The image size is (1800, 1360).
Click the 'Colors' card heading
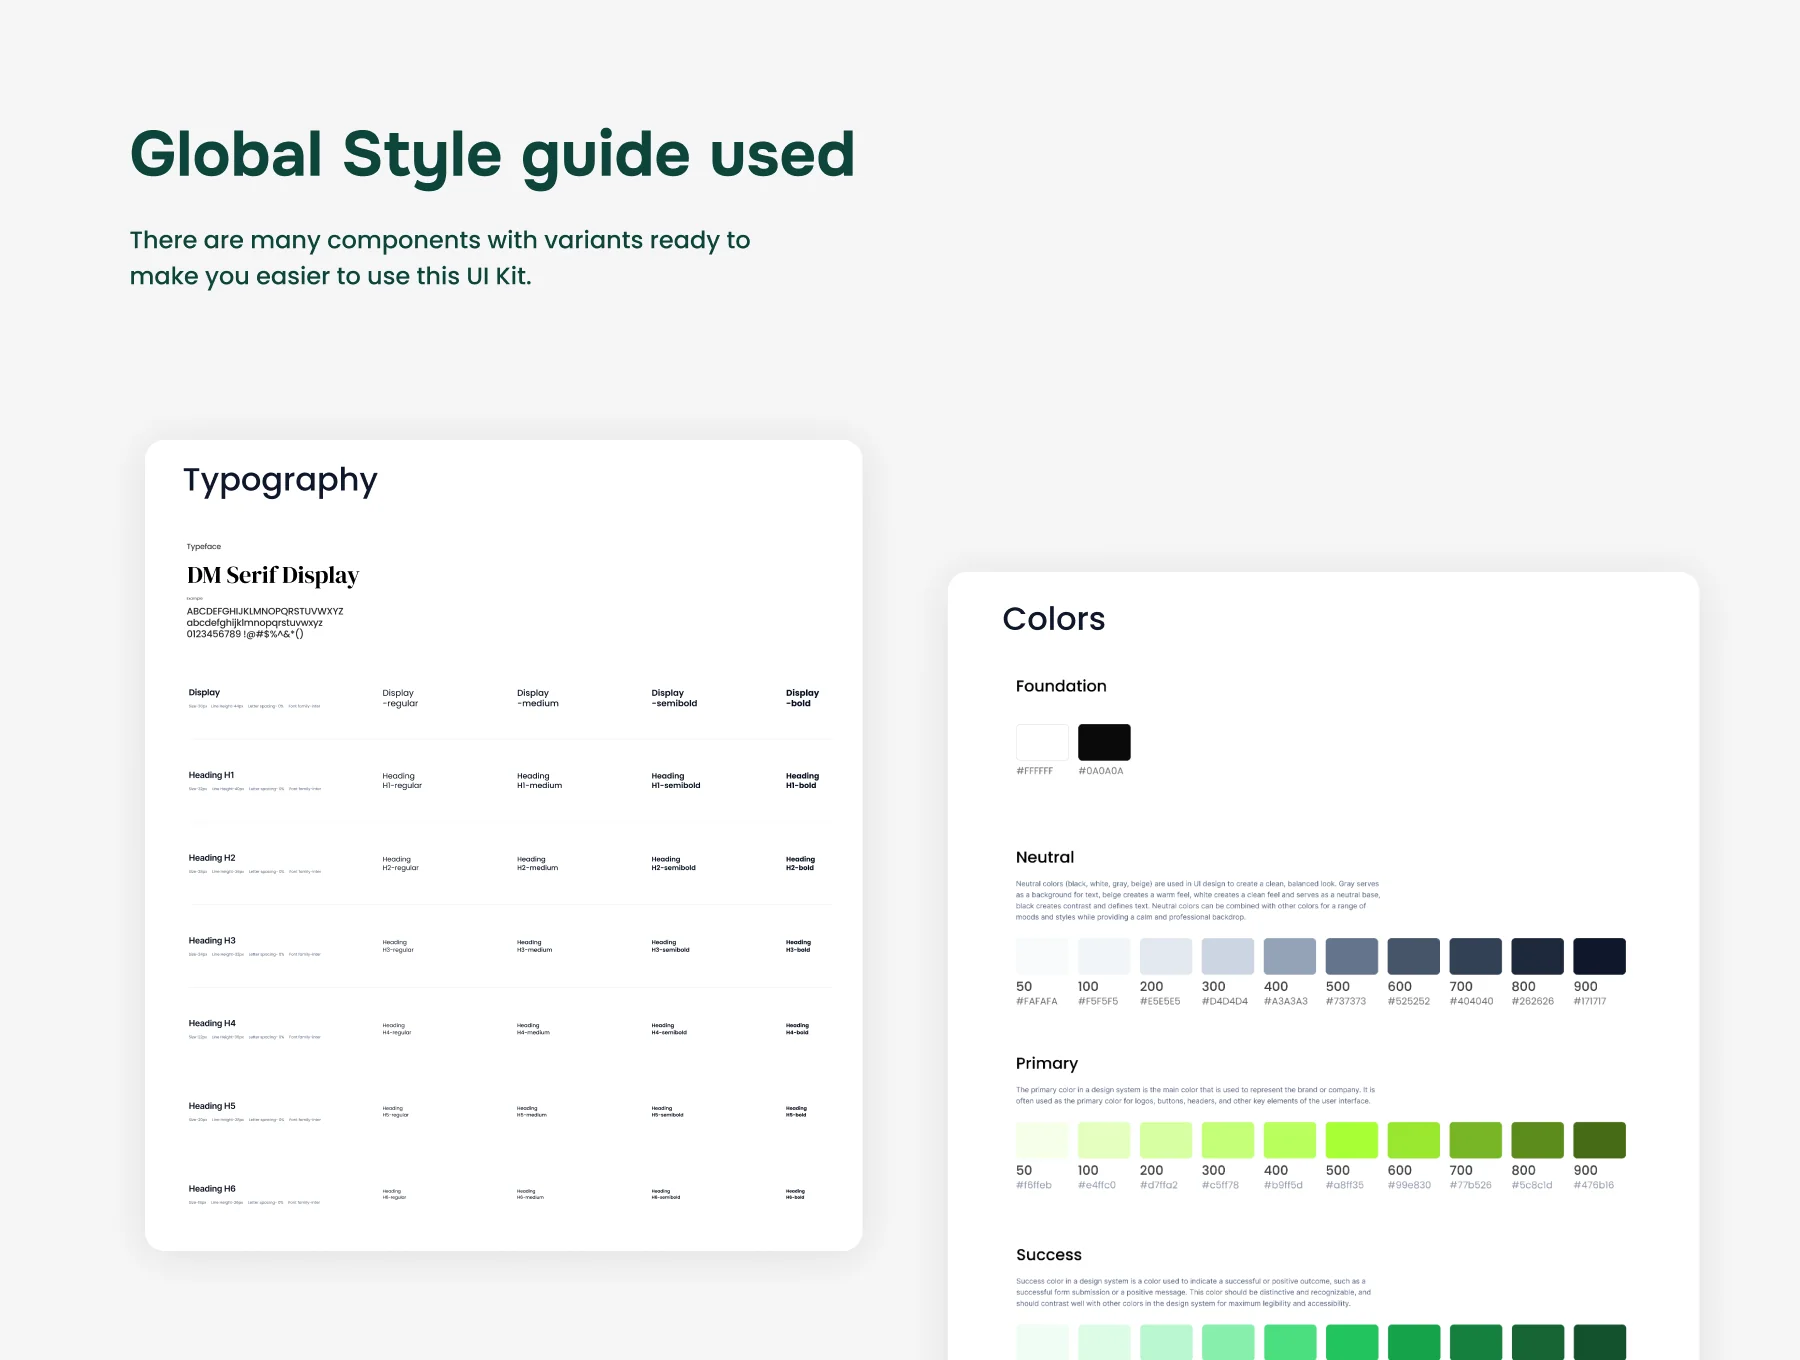coord(1054,619)
